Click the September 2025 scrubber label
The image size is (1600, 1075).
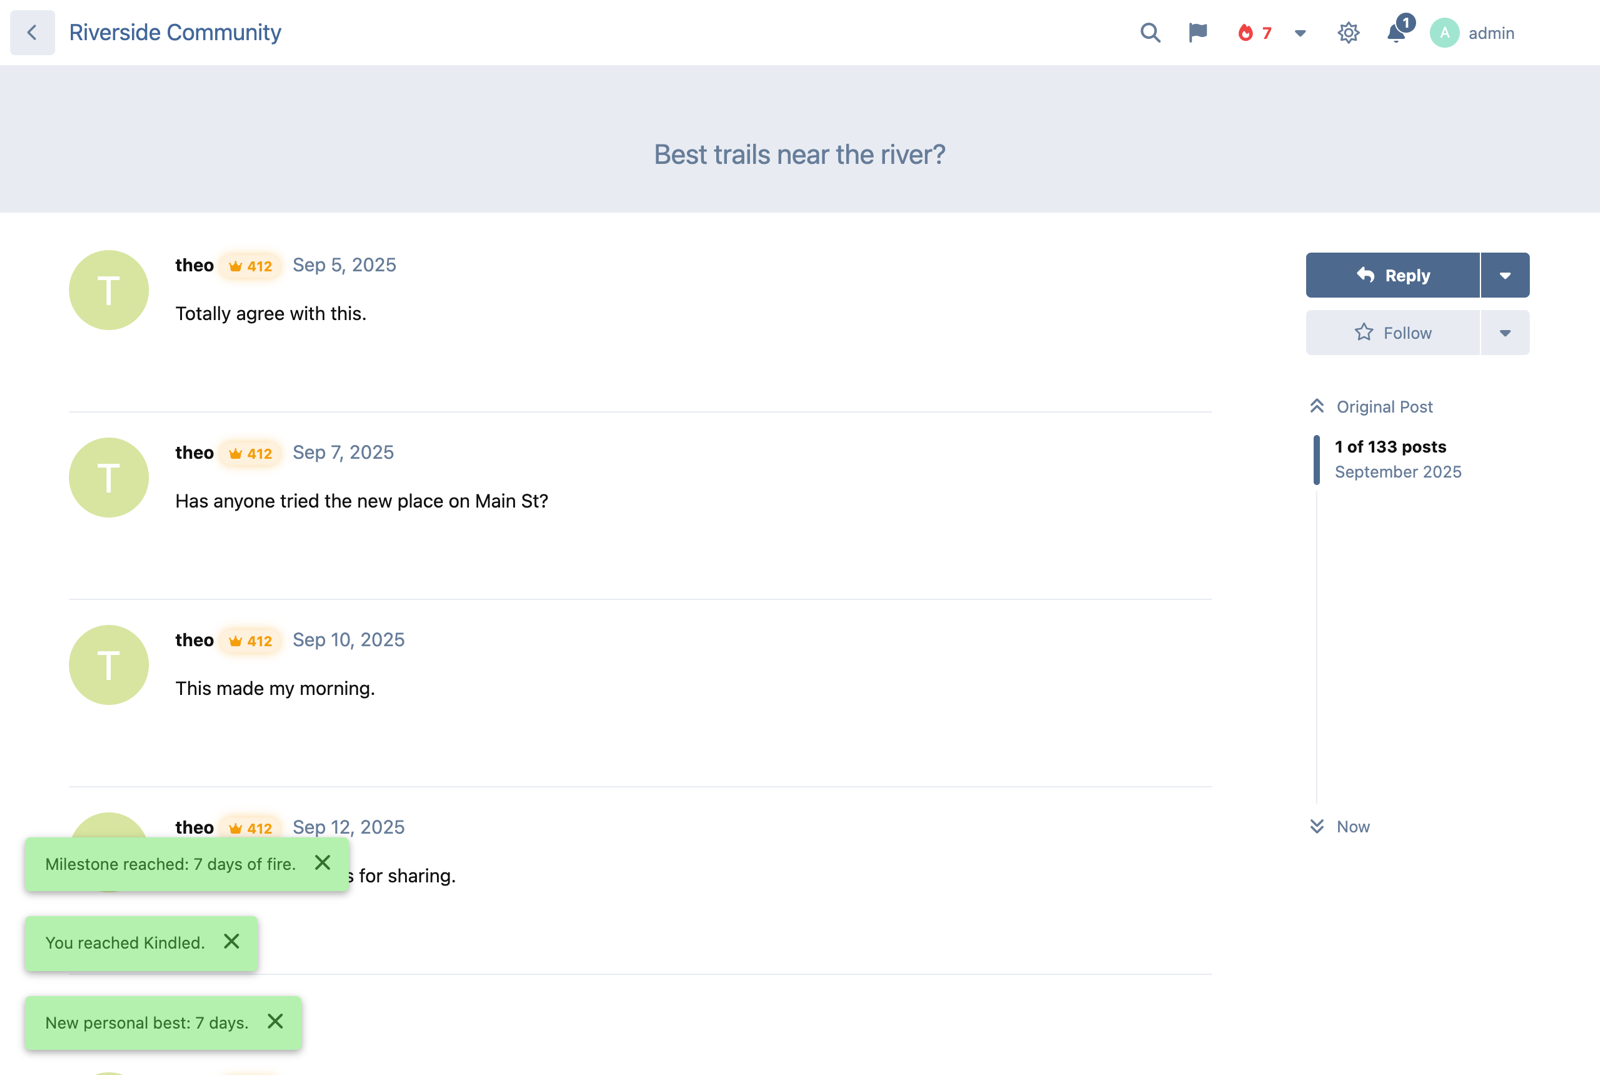[x=1398, y=472]
